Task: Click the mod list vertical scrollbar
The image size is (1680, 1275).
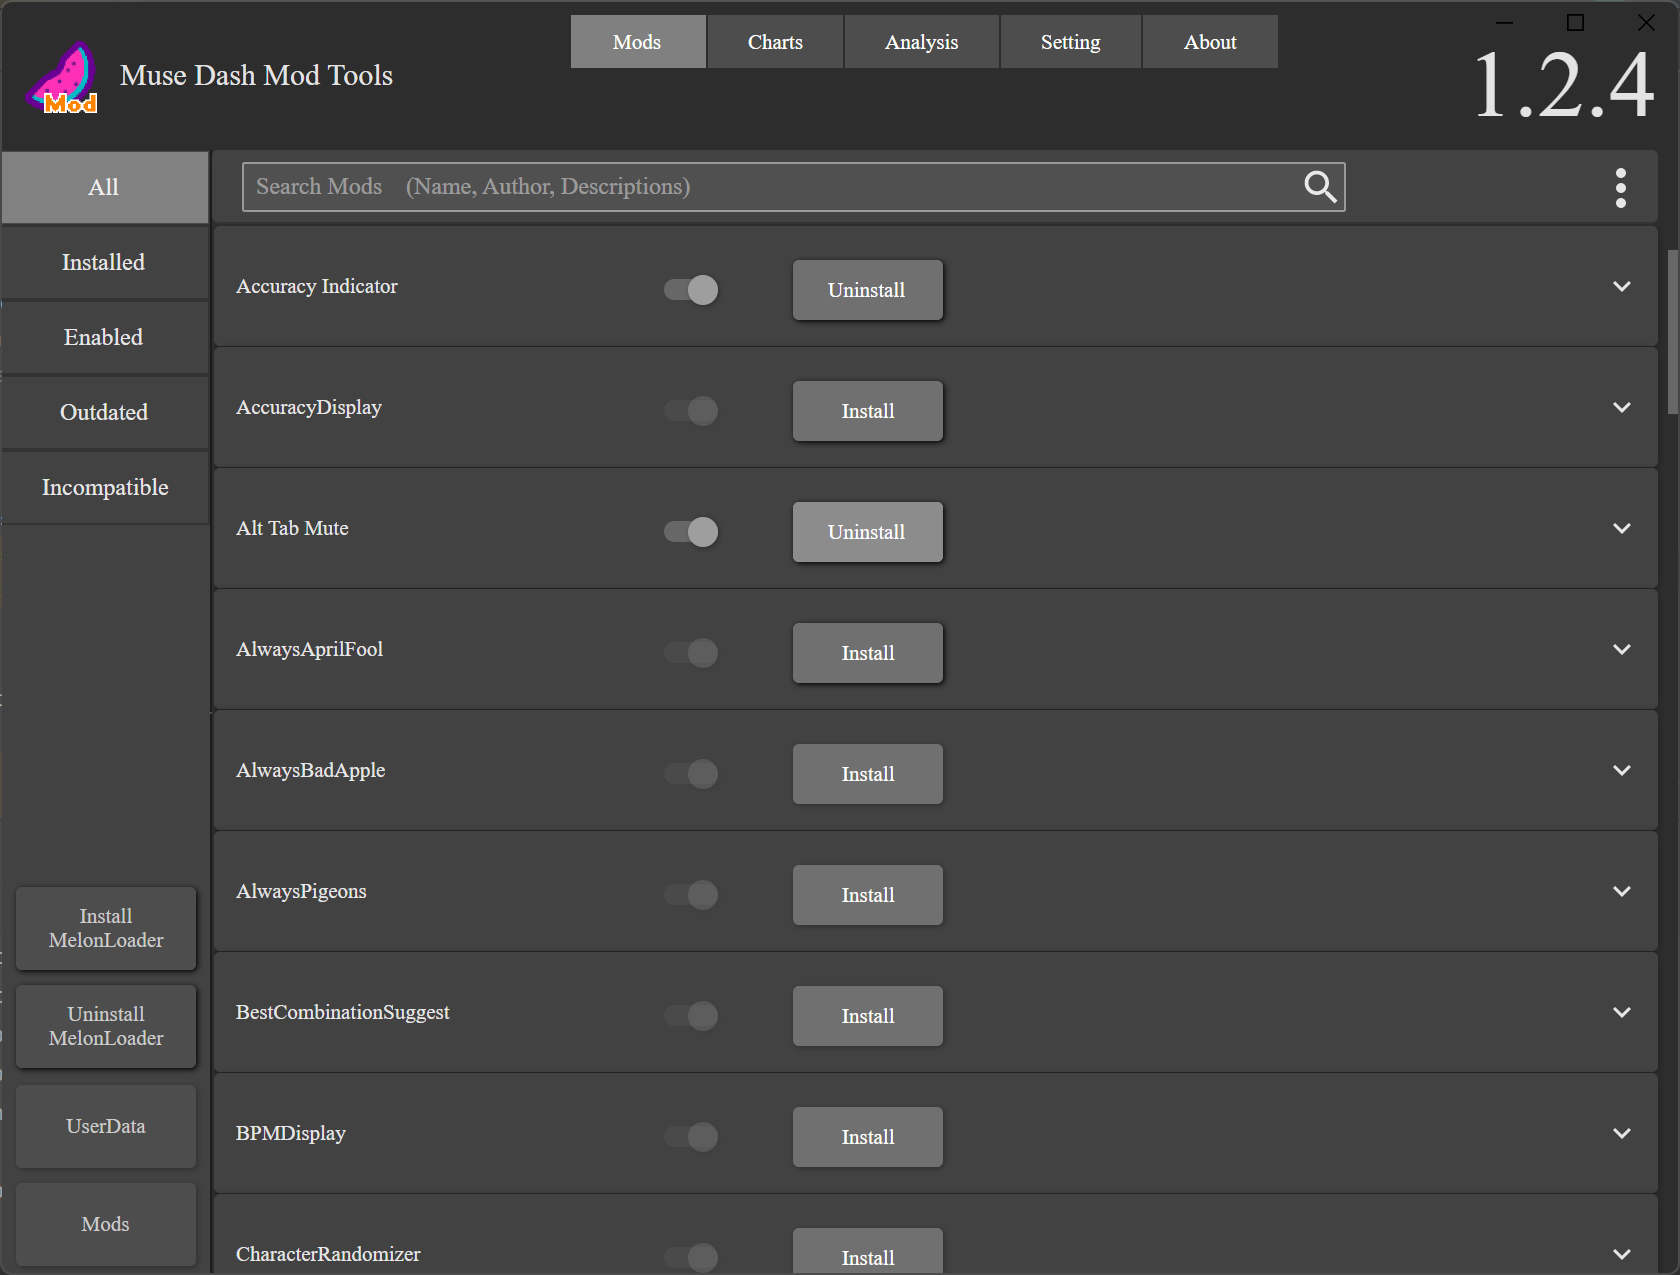Action: tap(1672, 330)
